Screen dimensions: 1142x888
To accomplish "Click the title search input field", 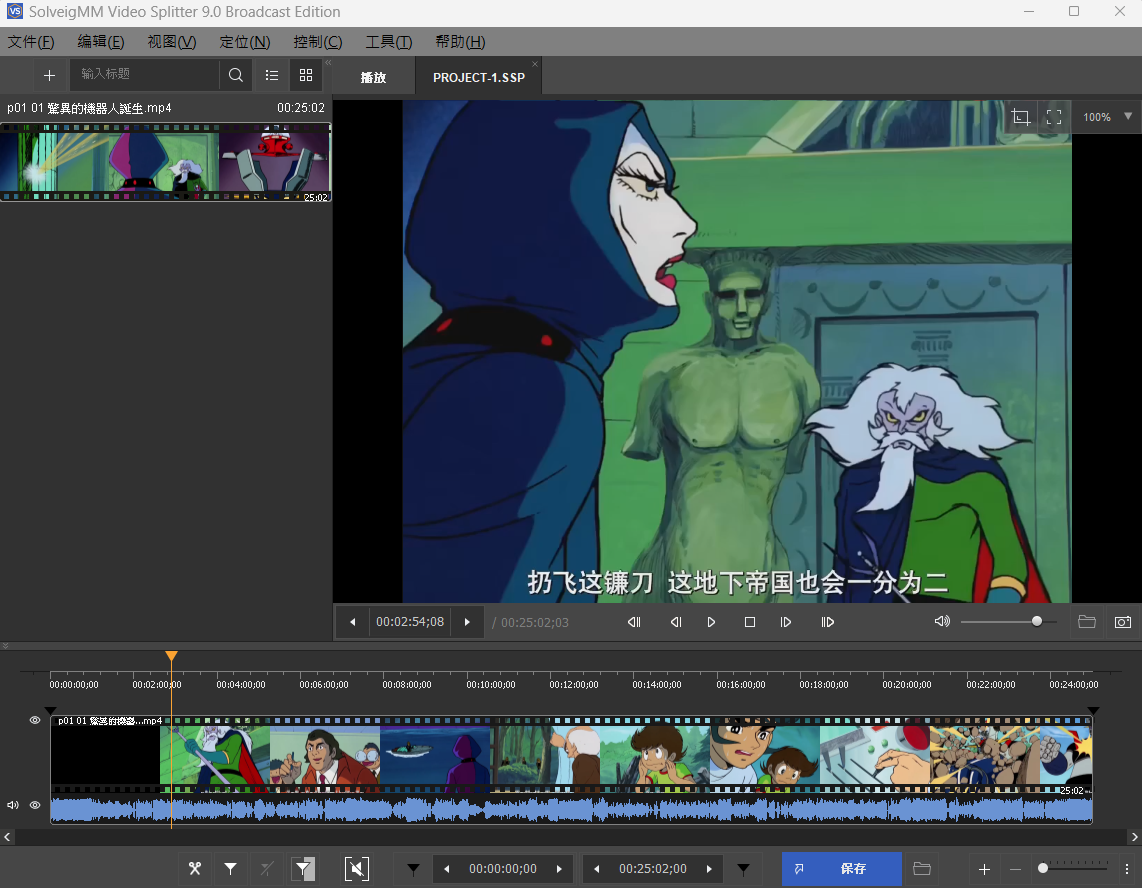I will coord(144,74).
